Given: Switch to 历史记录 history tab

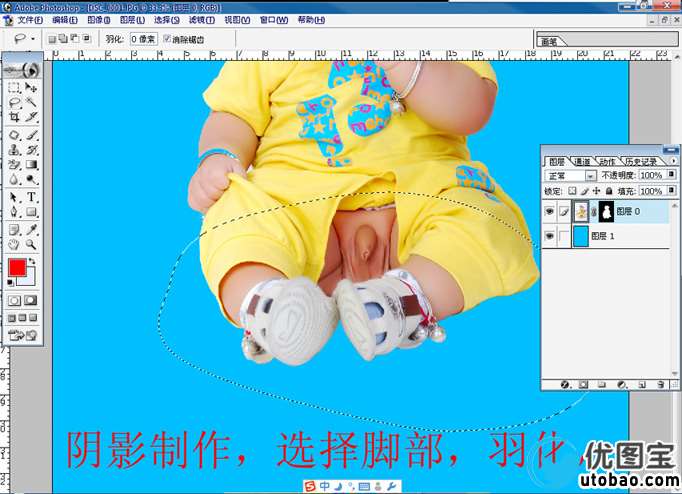Looking at the screenshot, I should tap(641, 162).
